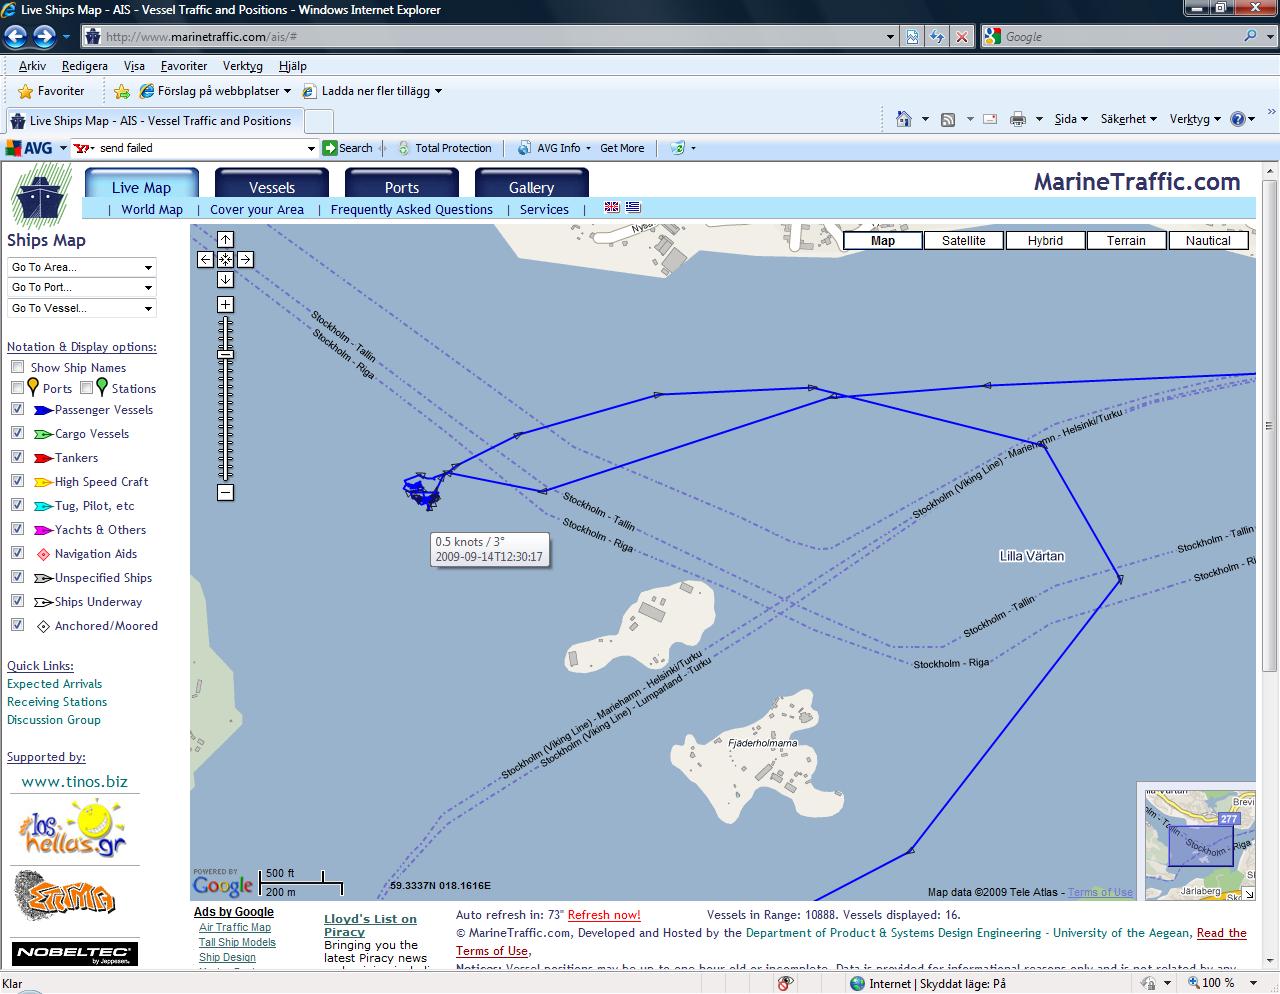Click the center map pan button
This screenshot has width=1280, height=994.
tap(225, 259)
